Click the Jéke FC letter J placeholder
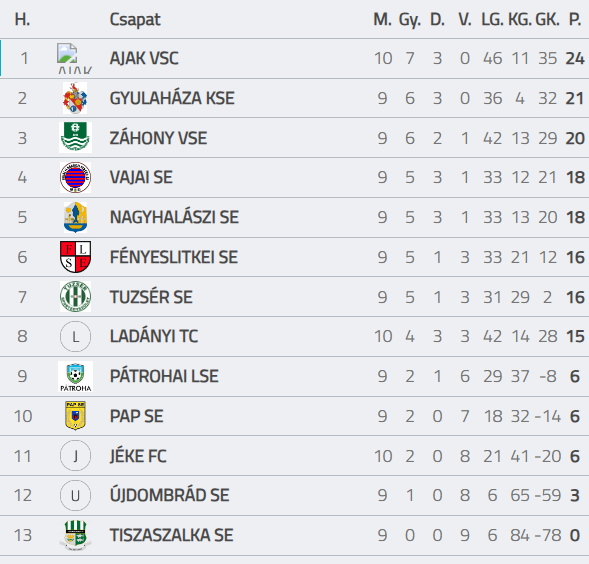The height and width of the screenshot is (564, 589). pos(75,456)
